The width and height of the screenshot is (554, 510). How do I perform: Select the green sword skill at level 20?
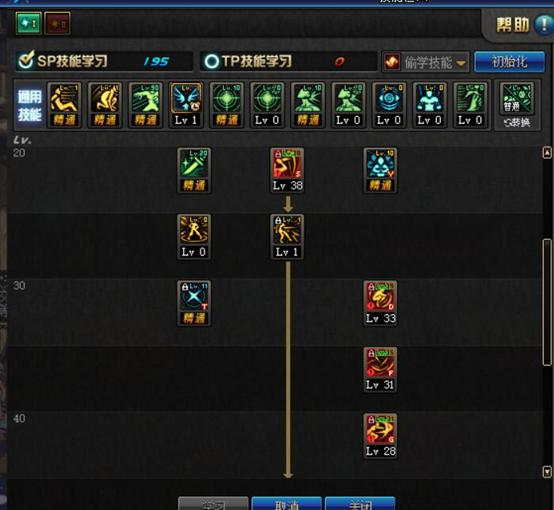coord(194,170)
